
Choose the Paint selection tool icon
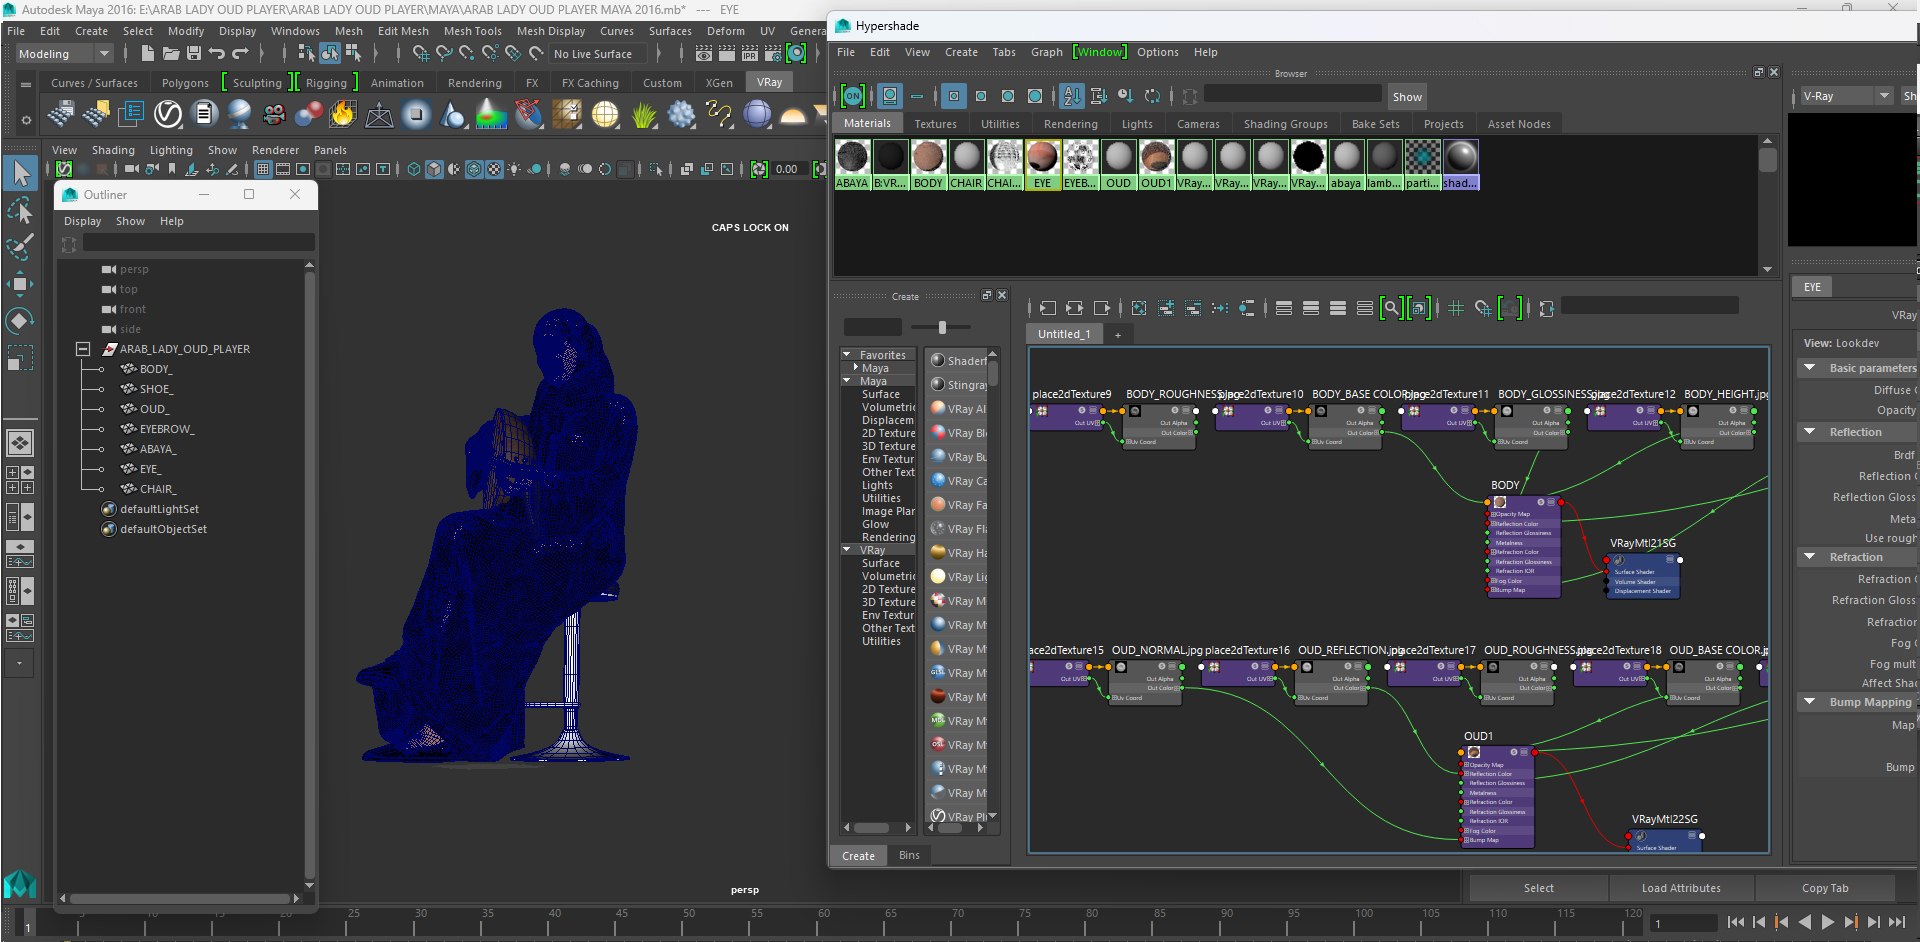(x=20, y=247)
